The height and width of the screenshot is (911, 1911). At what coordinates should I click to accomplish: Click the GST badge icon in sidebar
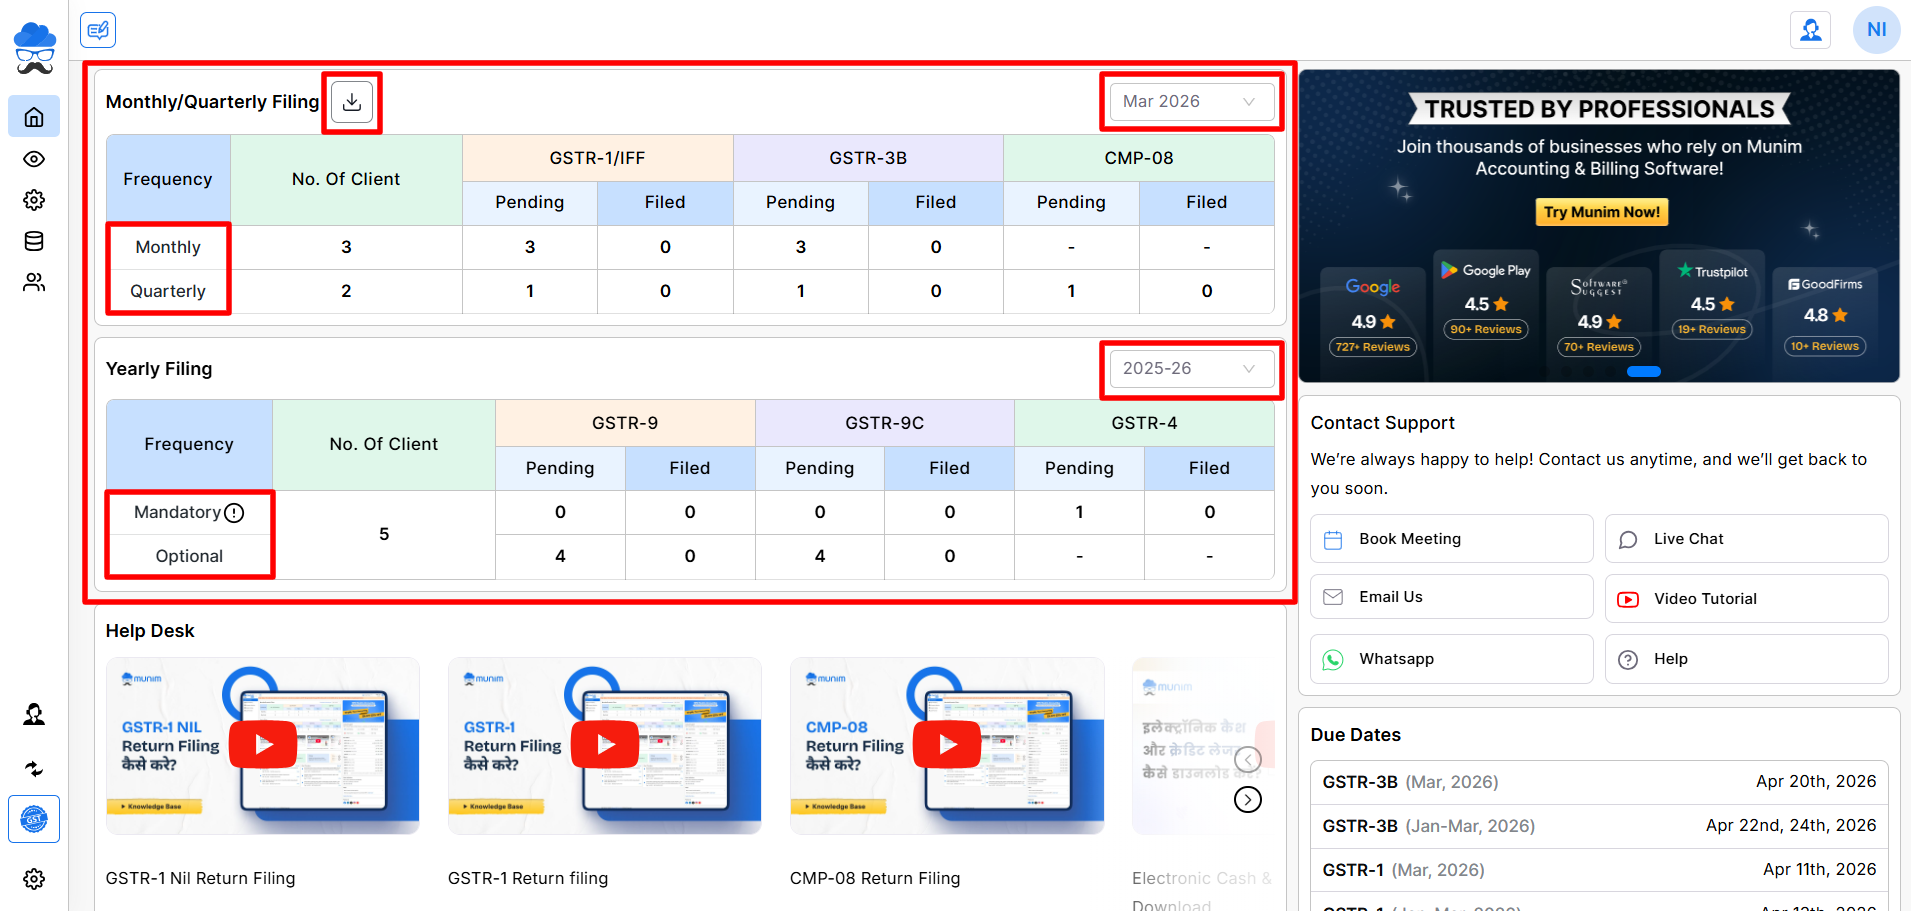(34, 819)
